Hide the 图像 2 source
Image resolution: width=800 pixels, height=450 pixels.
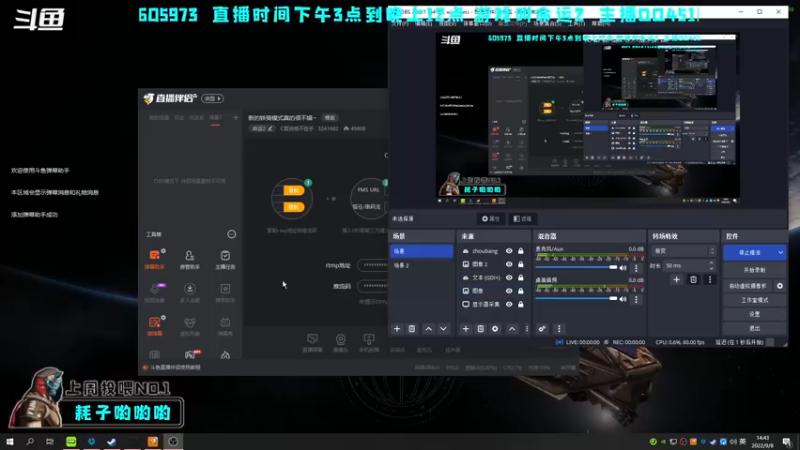tap(509, 264)
